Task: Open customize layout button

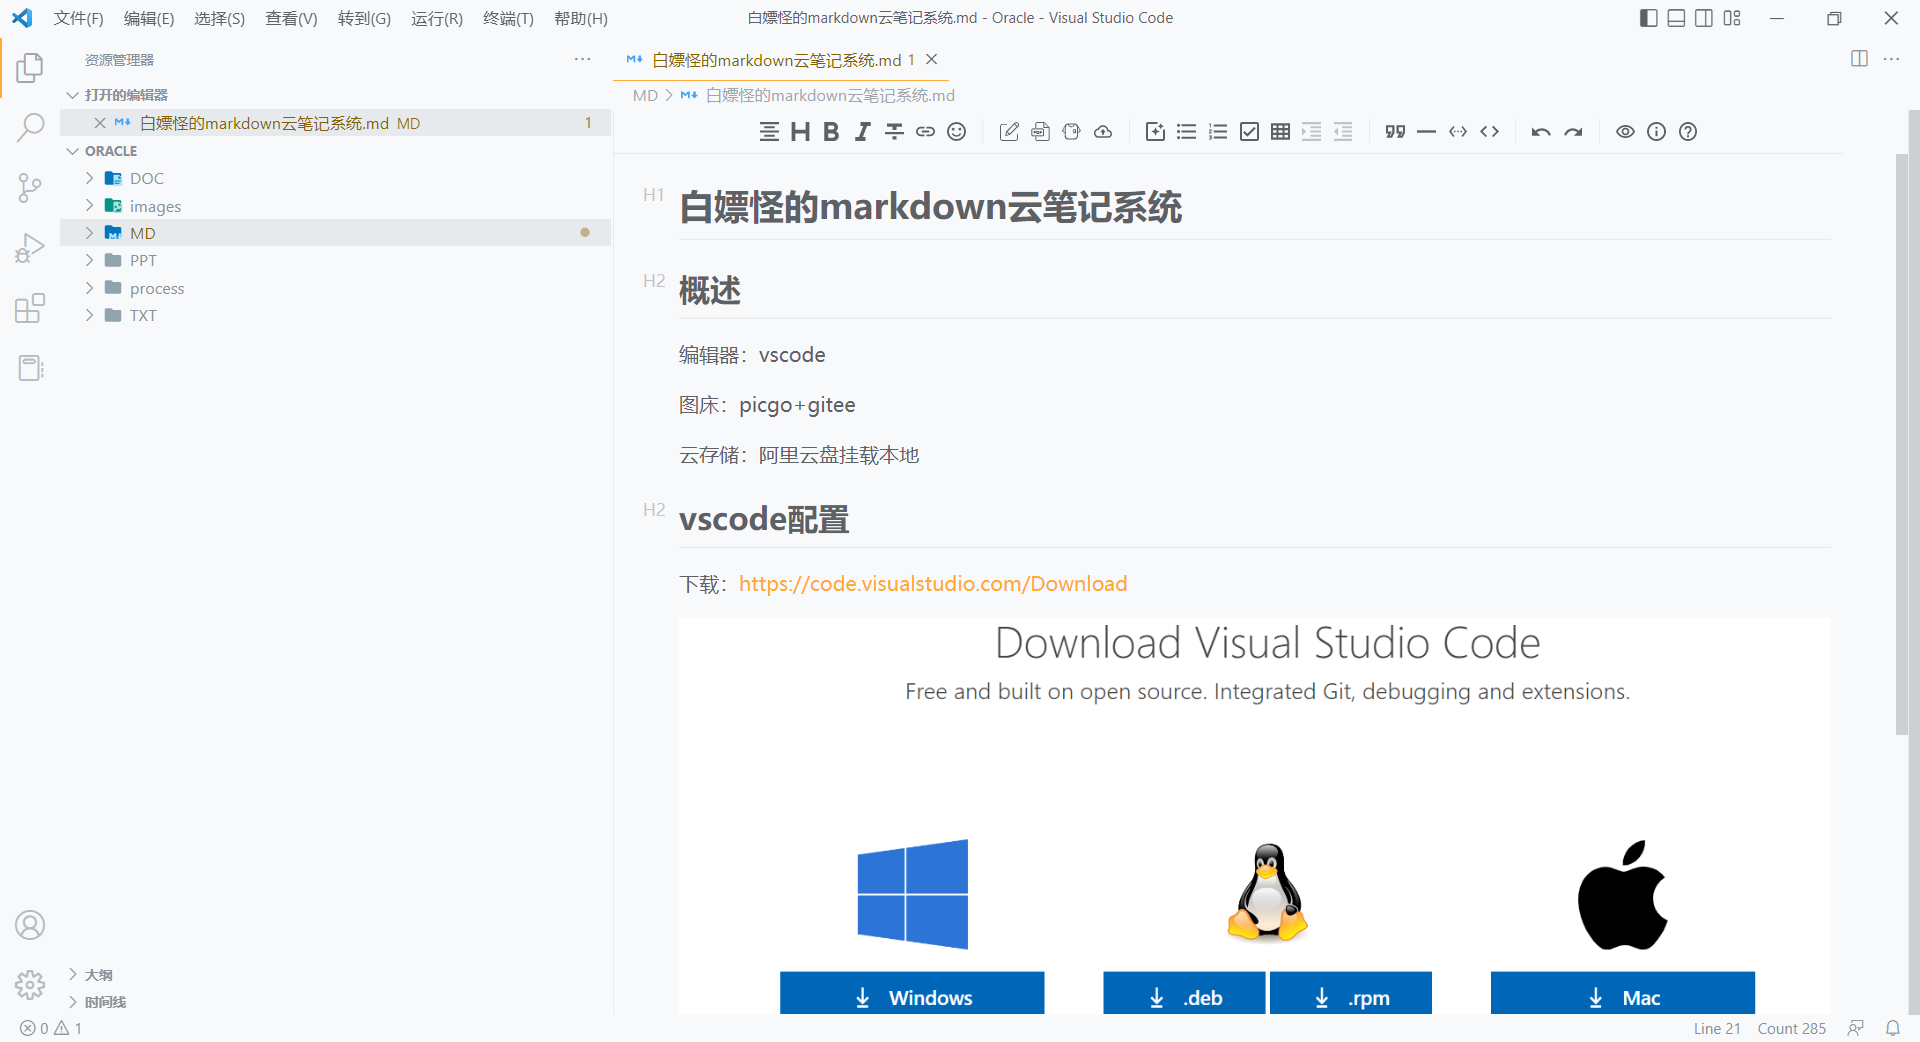Action: click(1732, 18)
